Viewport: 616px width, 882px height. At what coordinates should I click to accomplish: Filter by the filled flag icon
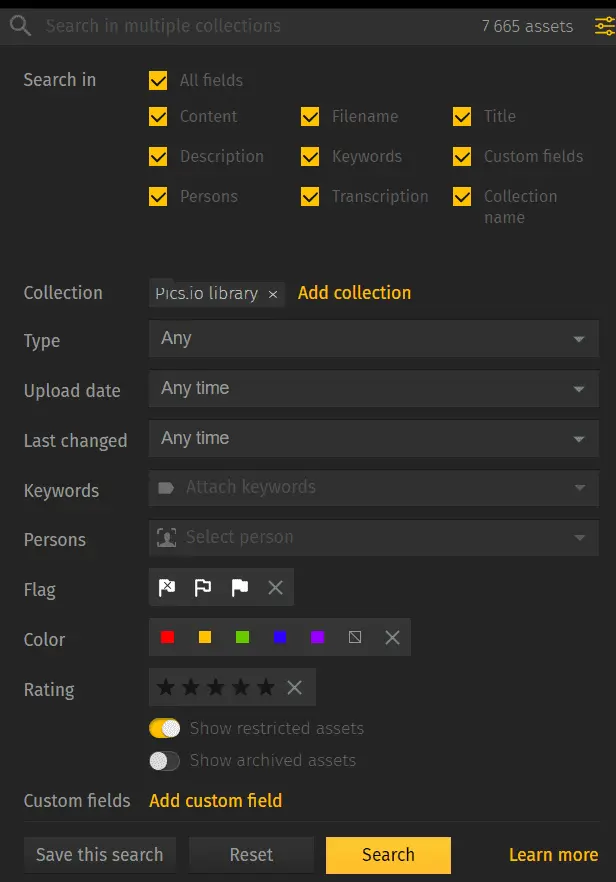click(239, 587)
